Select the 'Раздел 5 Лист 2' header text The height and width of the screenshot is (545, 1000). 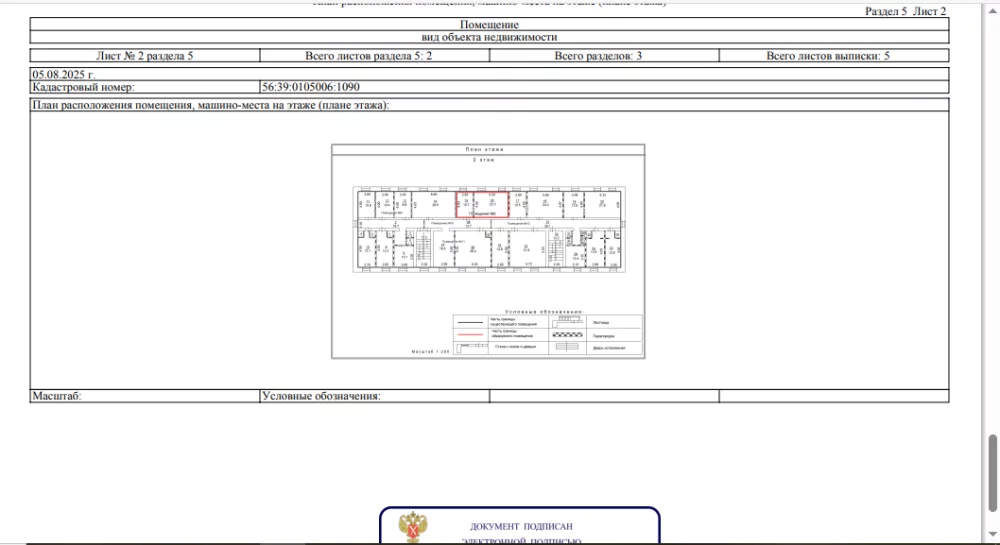[x=905, y=10]
